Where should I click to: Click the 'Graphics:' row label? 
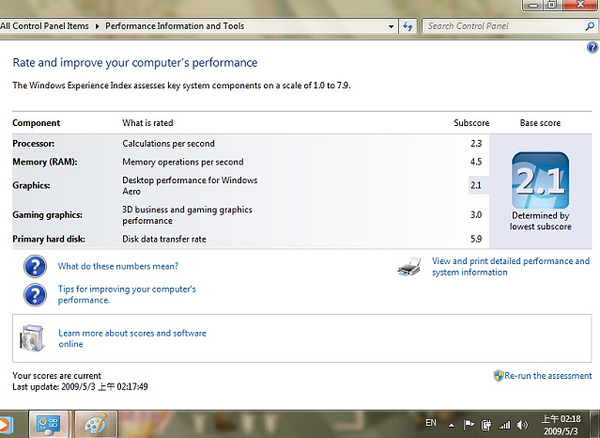pyautogui.click(x=31, y=186)
